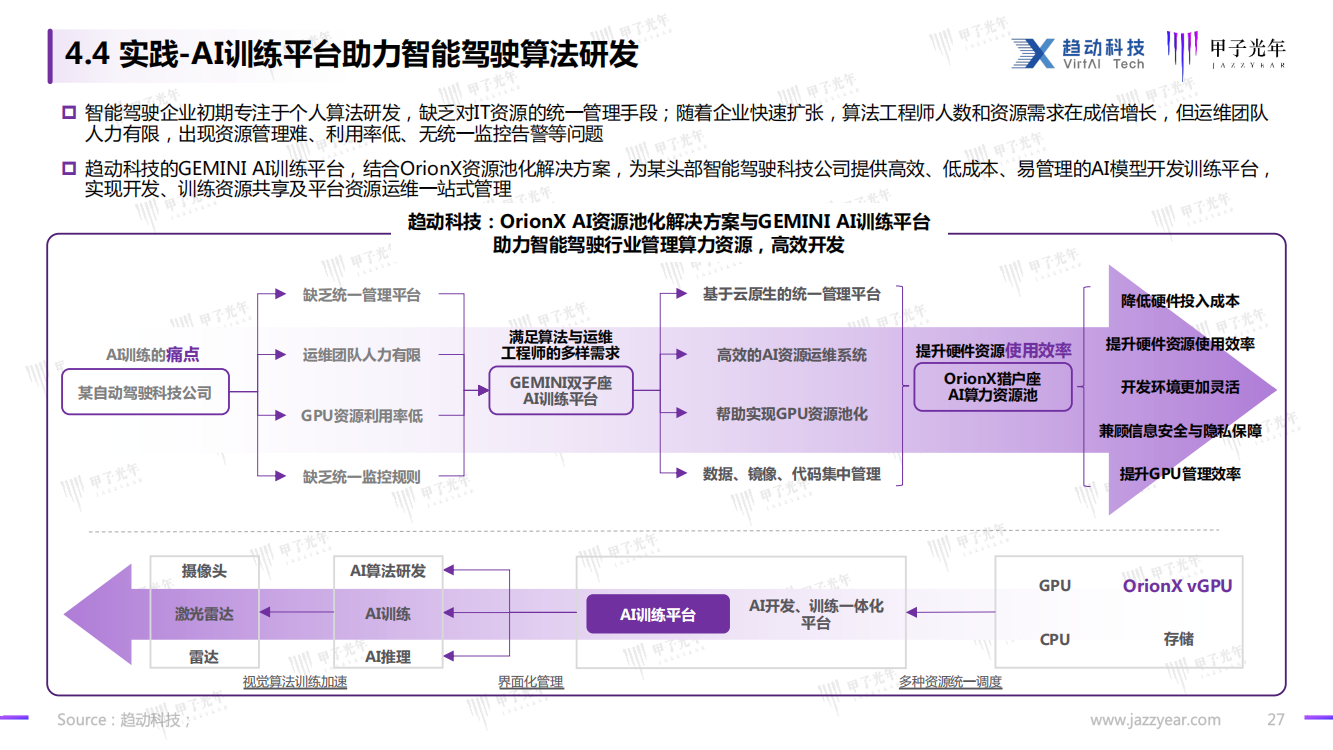Select the 激光雷达 label

[204, 614]
